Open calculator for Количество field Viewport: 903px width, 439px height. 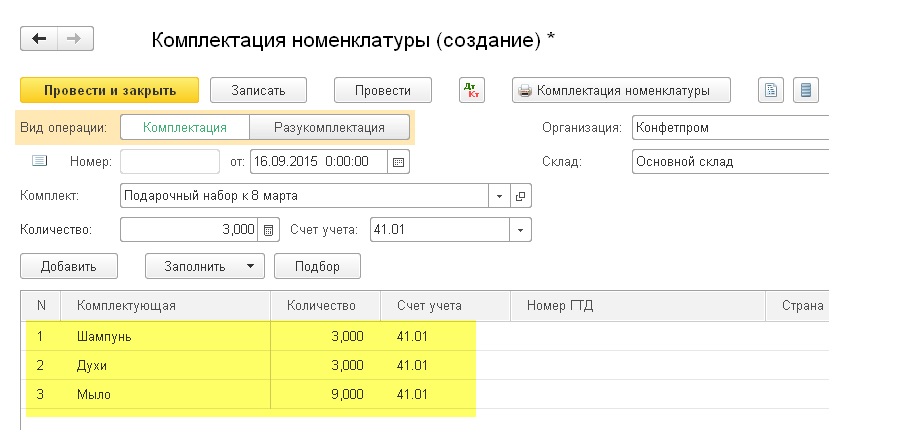coord(268,230)
